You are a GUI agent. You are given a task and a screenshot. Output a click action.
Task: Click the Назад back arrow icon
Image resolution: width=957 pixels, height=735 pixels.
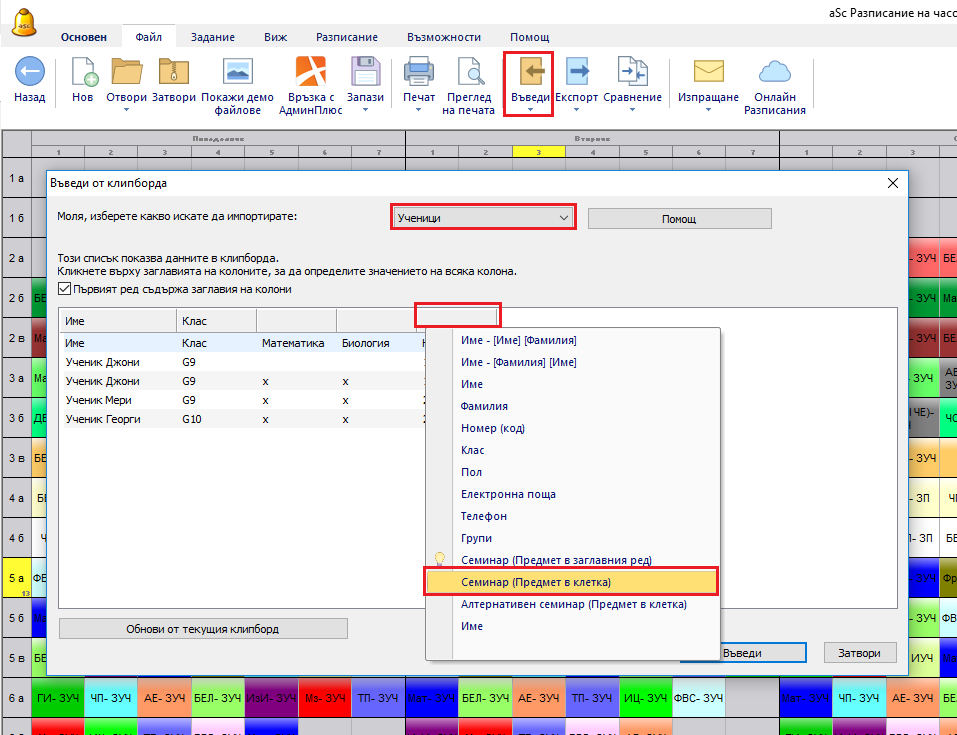[29, 73]
